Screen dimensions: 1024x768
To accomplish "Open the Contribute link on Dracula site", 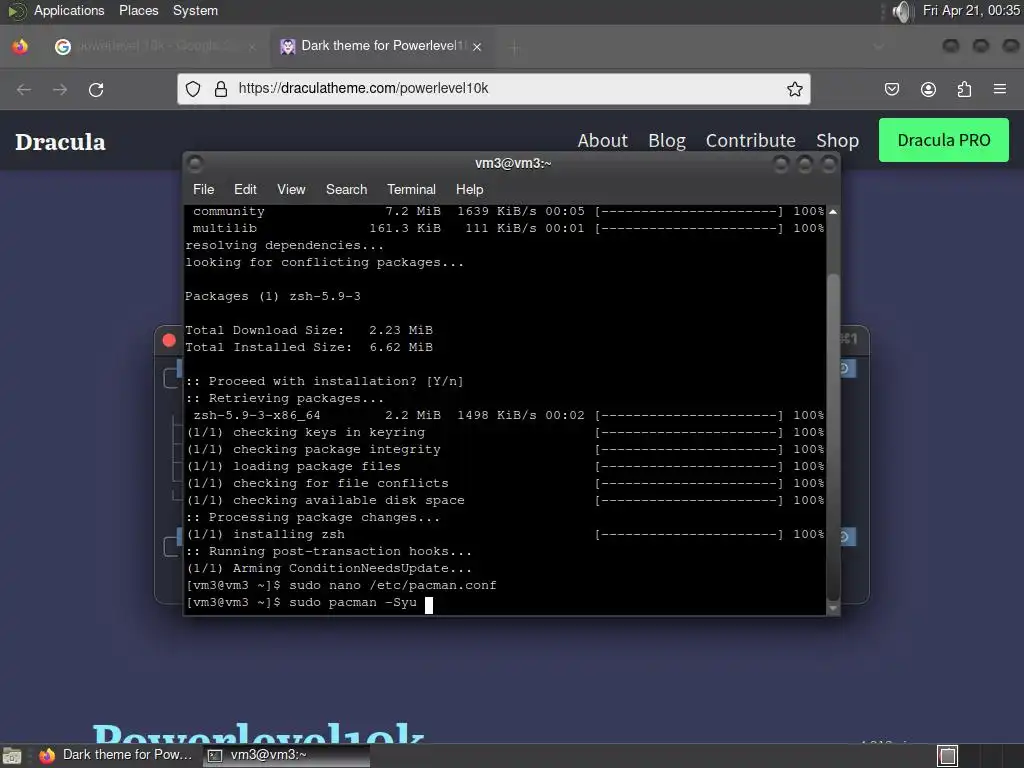I will (x=750, y=140).
